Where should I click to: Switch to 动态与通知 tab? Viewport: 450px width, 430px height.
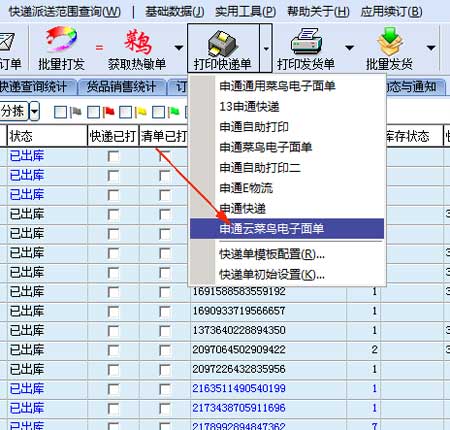pos(415,87)
